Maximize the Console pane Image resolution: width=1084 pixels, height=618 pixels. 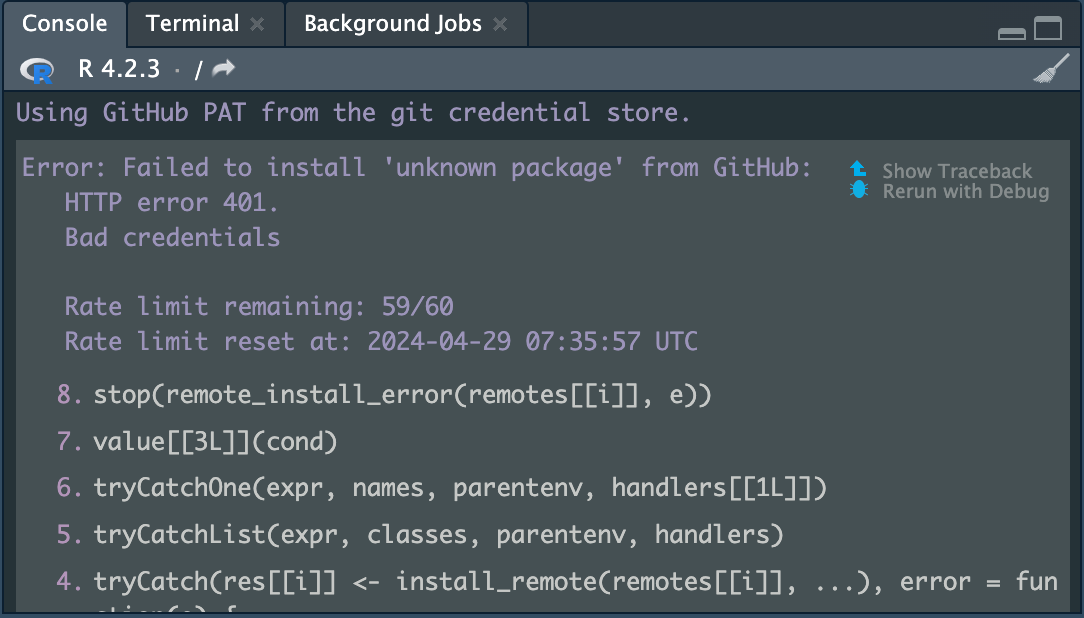click(1046, 30)
